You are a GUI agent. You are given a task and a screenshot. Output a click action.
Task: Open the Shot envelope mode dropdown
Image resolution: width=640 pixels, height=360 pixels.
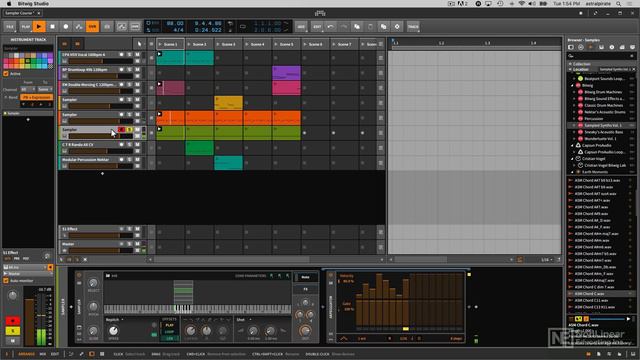click(x=244, y=320)
